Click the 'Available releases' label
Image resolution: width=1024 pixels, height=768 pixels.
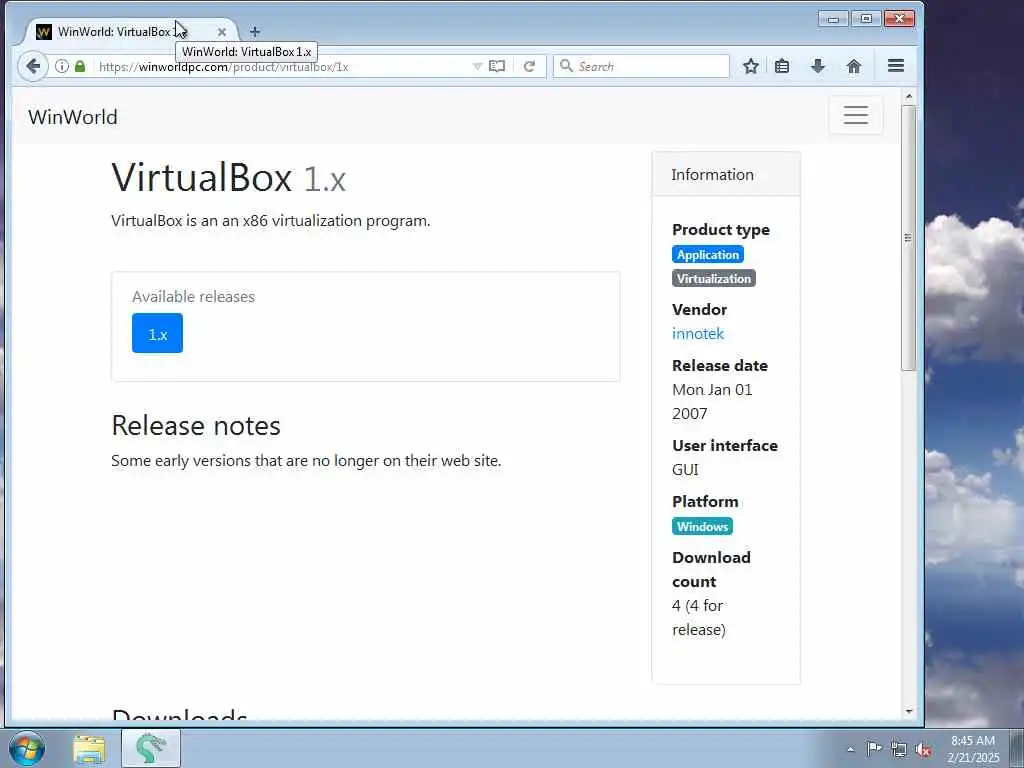pos(193,296)
